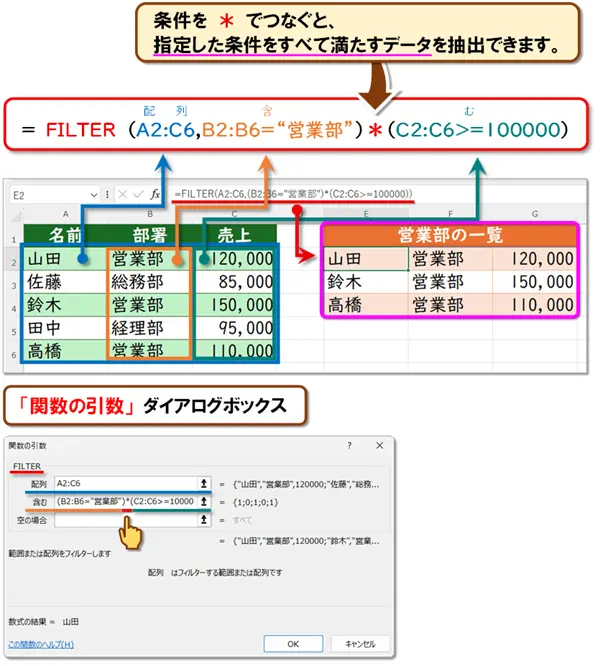Image resolution: width=600 pixels, height=666 pixels.
Task: Select cell 佐藤
Action: click(x=65, y=282)
